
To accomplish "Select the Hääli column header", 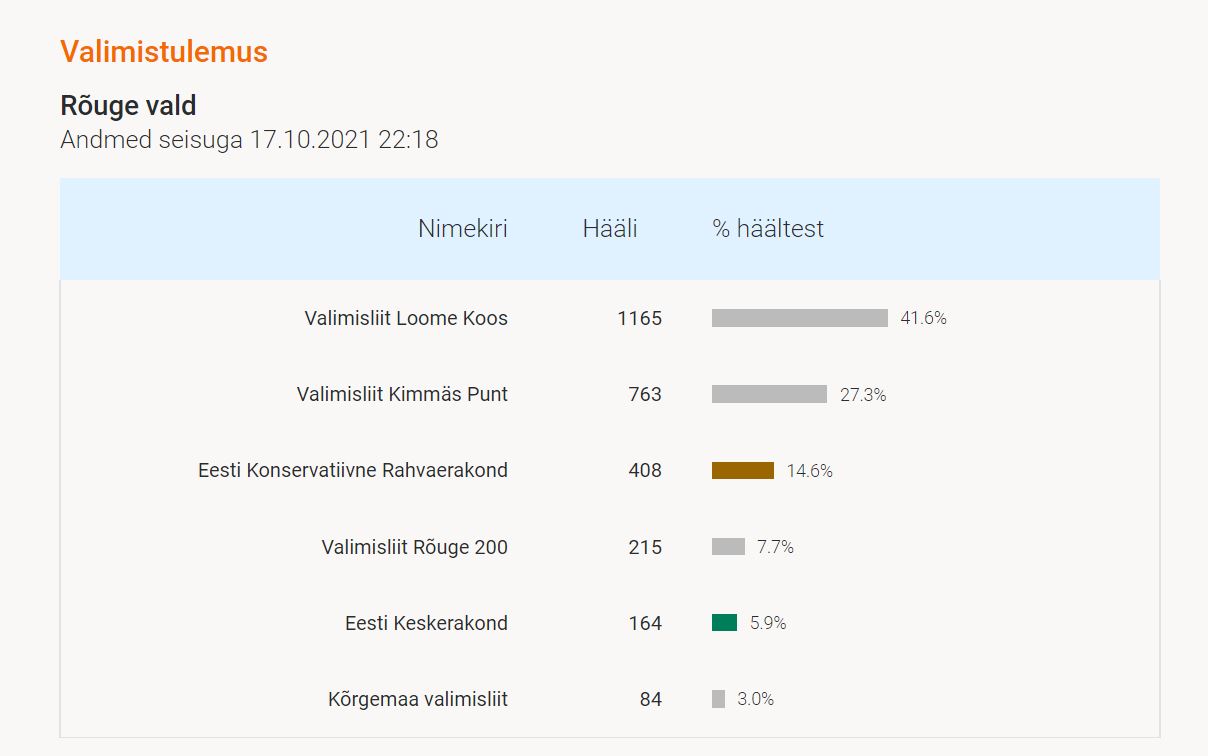I will point(610,229).
